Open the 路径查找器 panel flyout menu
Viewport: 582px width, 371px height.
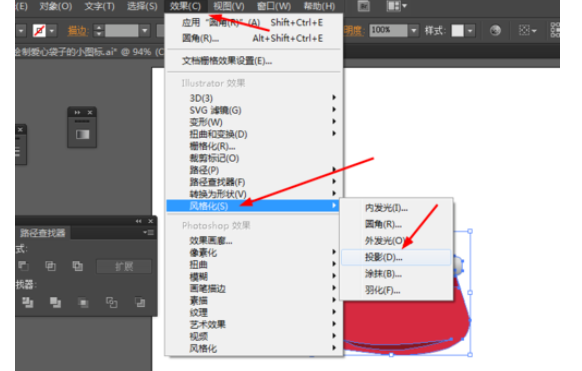[148, 233]
